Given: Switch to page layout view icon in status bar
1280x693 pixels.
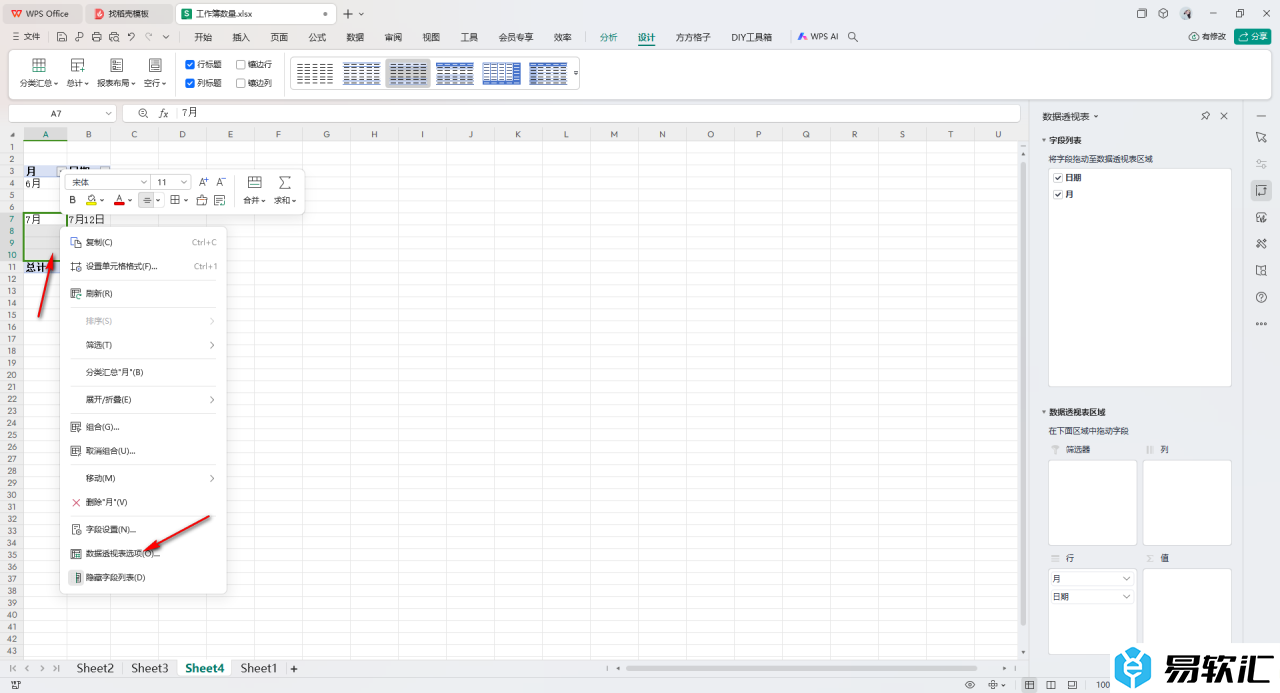Looking at the screenshot, I should coord(1052,685).
